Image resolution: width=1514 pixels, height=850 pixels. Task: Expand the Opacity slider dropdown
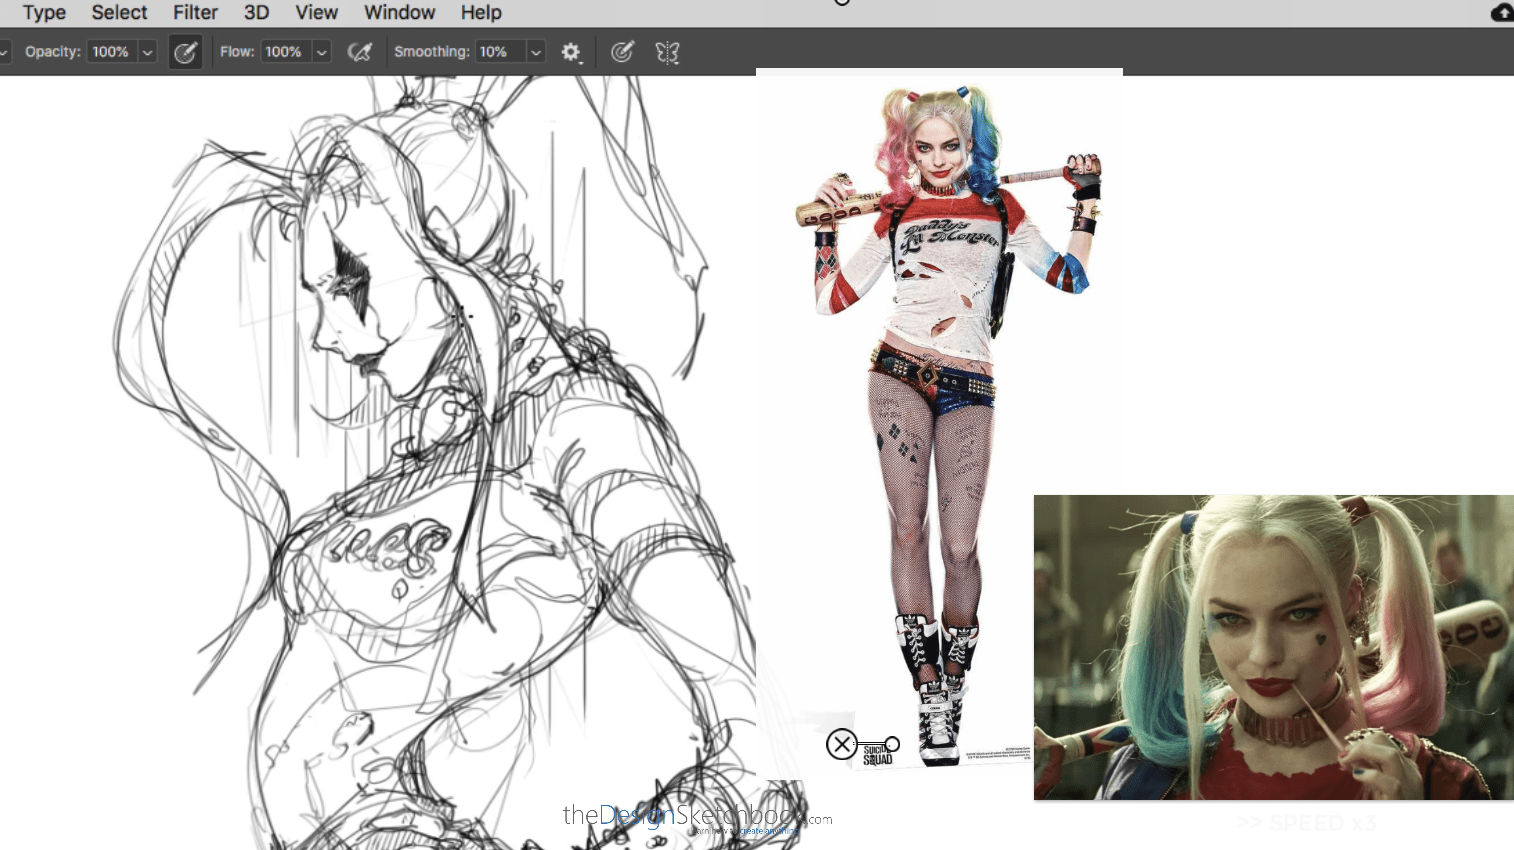[148, 52]
